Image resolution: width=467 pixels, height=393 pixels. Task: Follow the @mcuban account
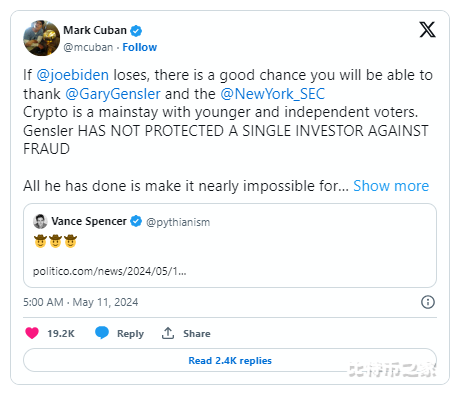140,47
